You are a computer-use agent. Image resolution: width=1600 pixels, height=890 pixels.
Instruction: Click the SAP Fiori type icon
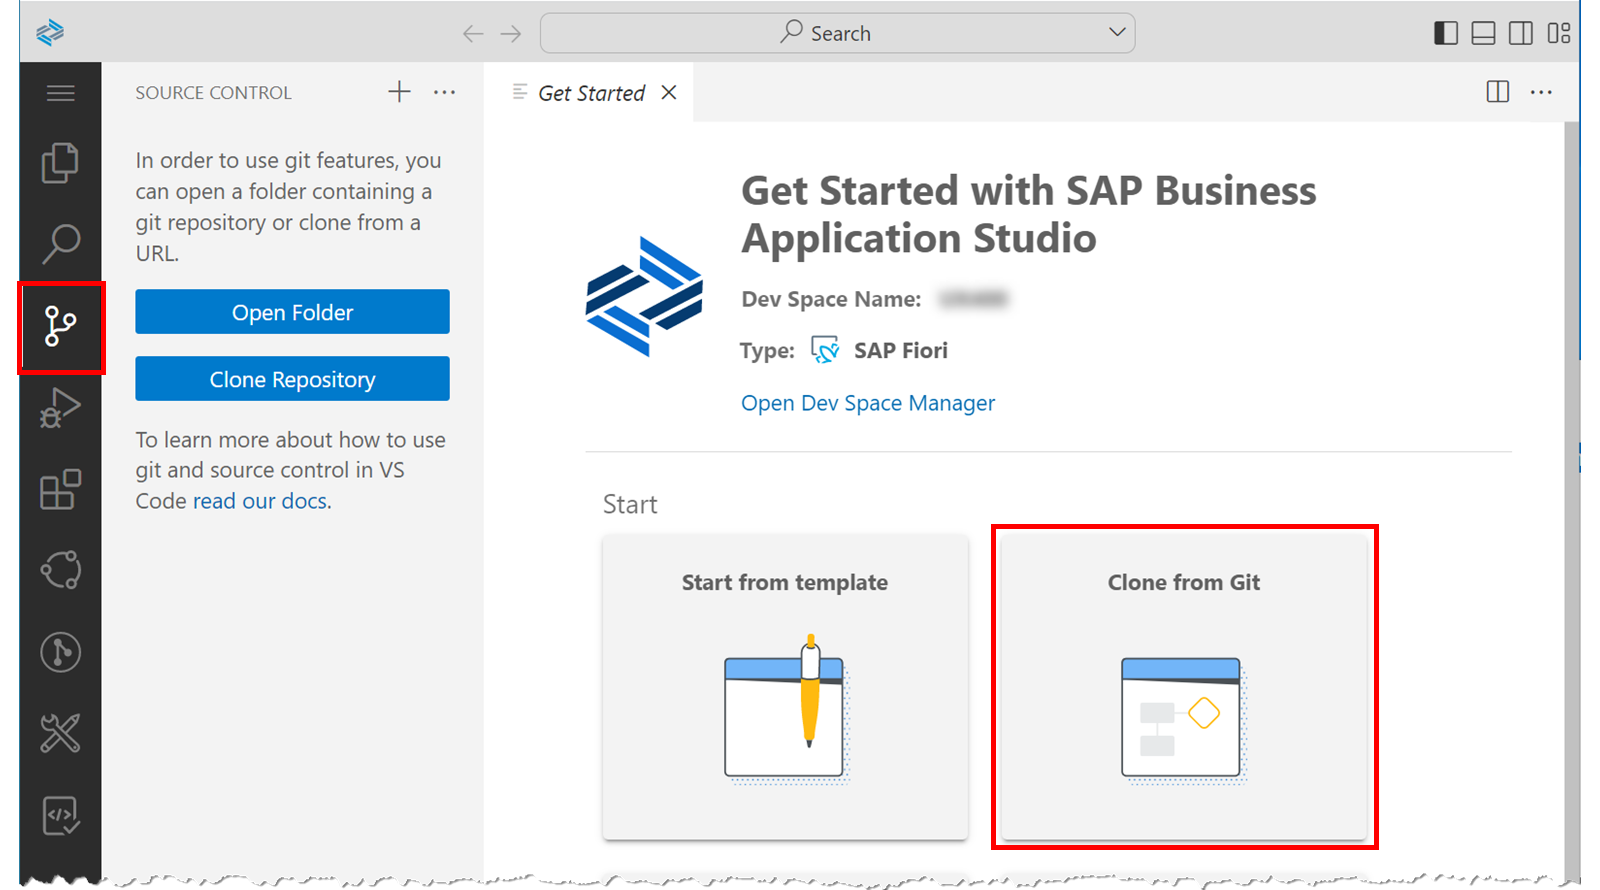pyautogui.click(x=825, y=350)
